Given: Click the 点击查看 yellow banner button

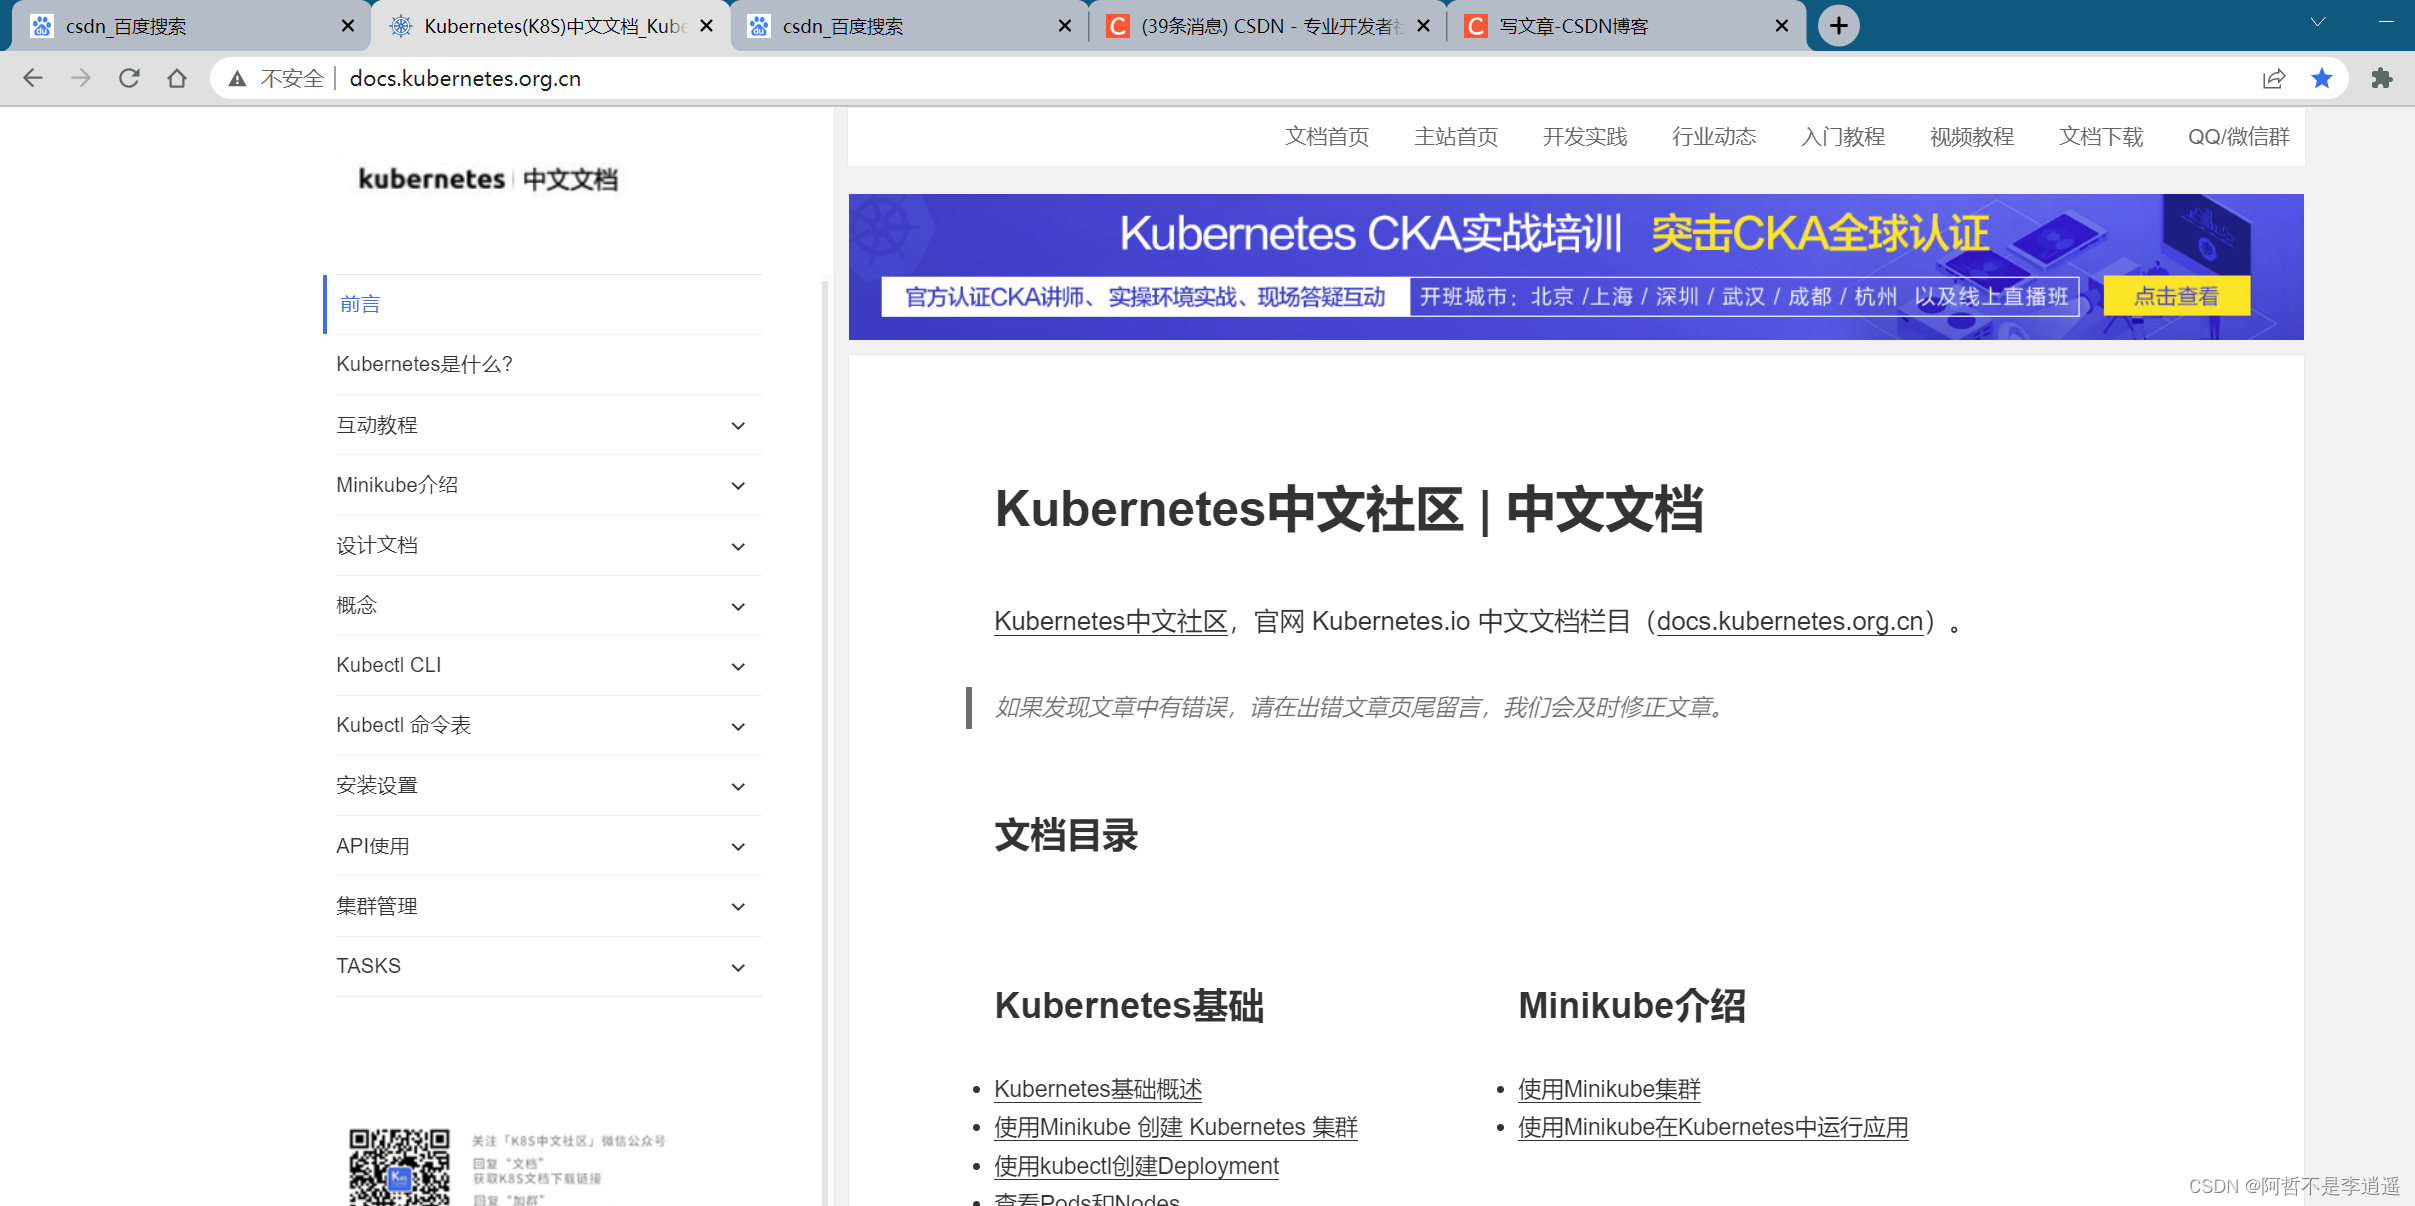Looking at the screenshot, I should (x=2176, y=297).
